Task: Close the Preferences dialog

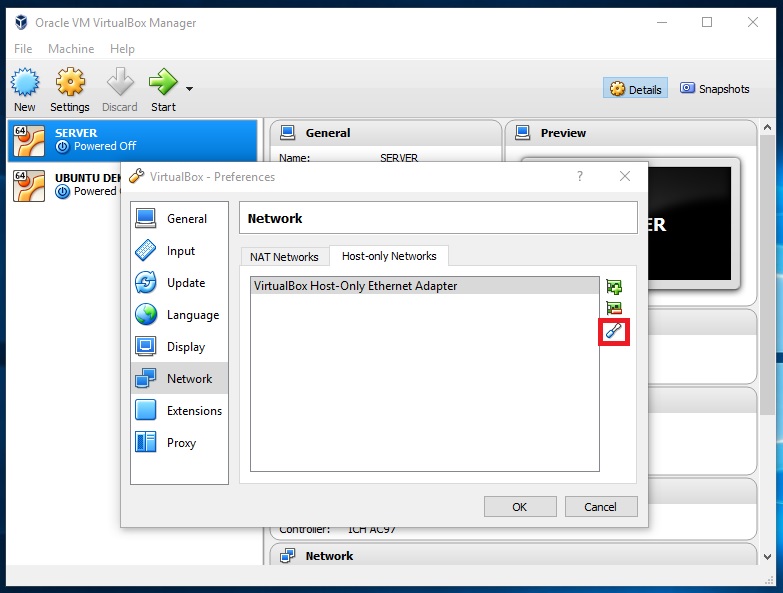Action: 625,176
